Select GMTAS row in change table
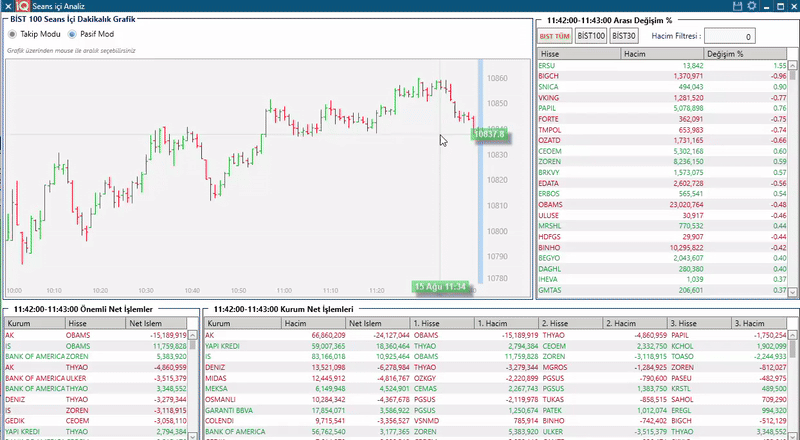The width and height of the screenshot is (800, 440). pos(662,290)
